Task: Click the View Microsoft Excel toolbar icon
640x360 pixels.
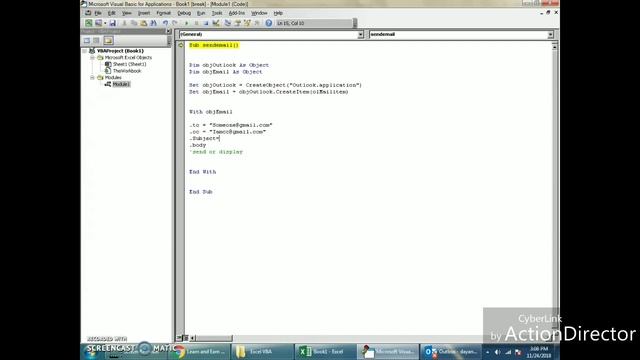Action: click(x=89, y=23)
